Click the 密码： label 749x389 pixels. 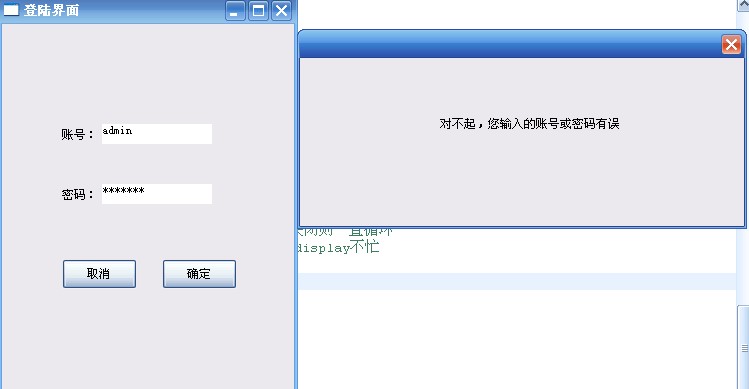coord(77,194)
